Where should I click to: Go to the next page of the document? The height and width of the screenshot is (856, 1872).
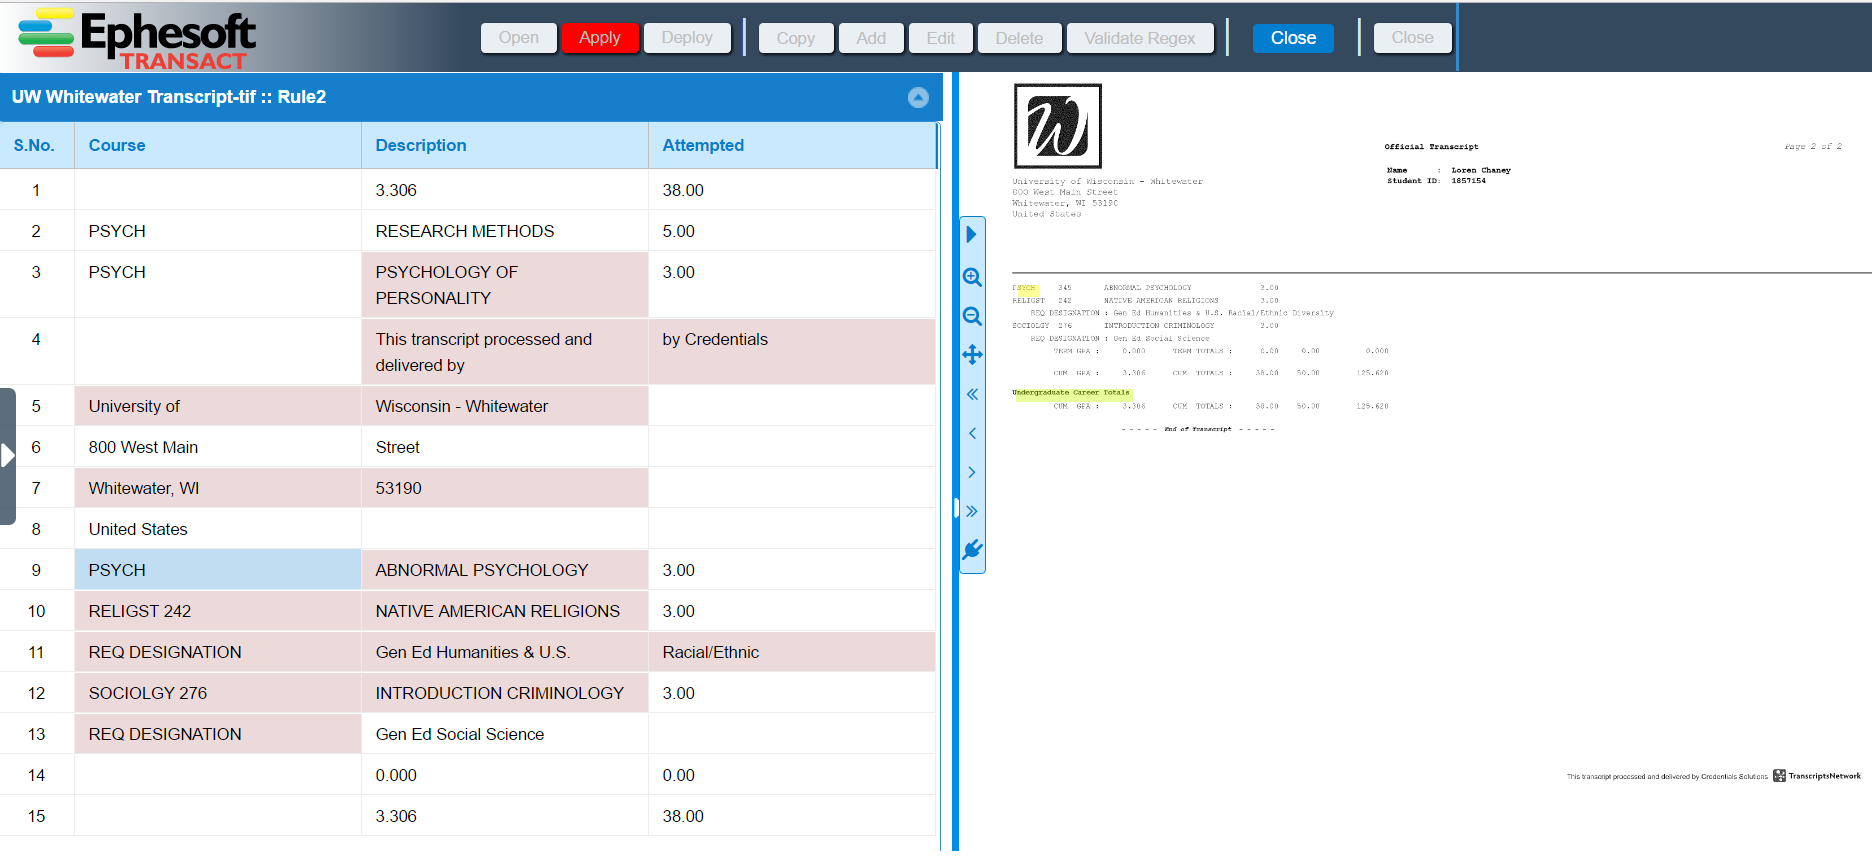972,472
